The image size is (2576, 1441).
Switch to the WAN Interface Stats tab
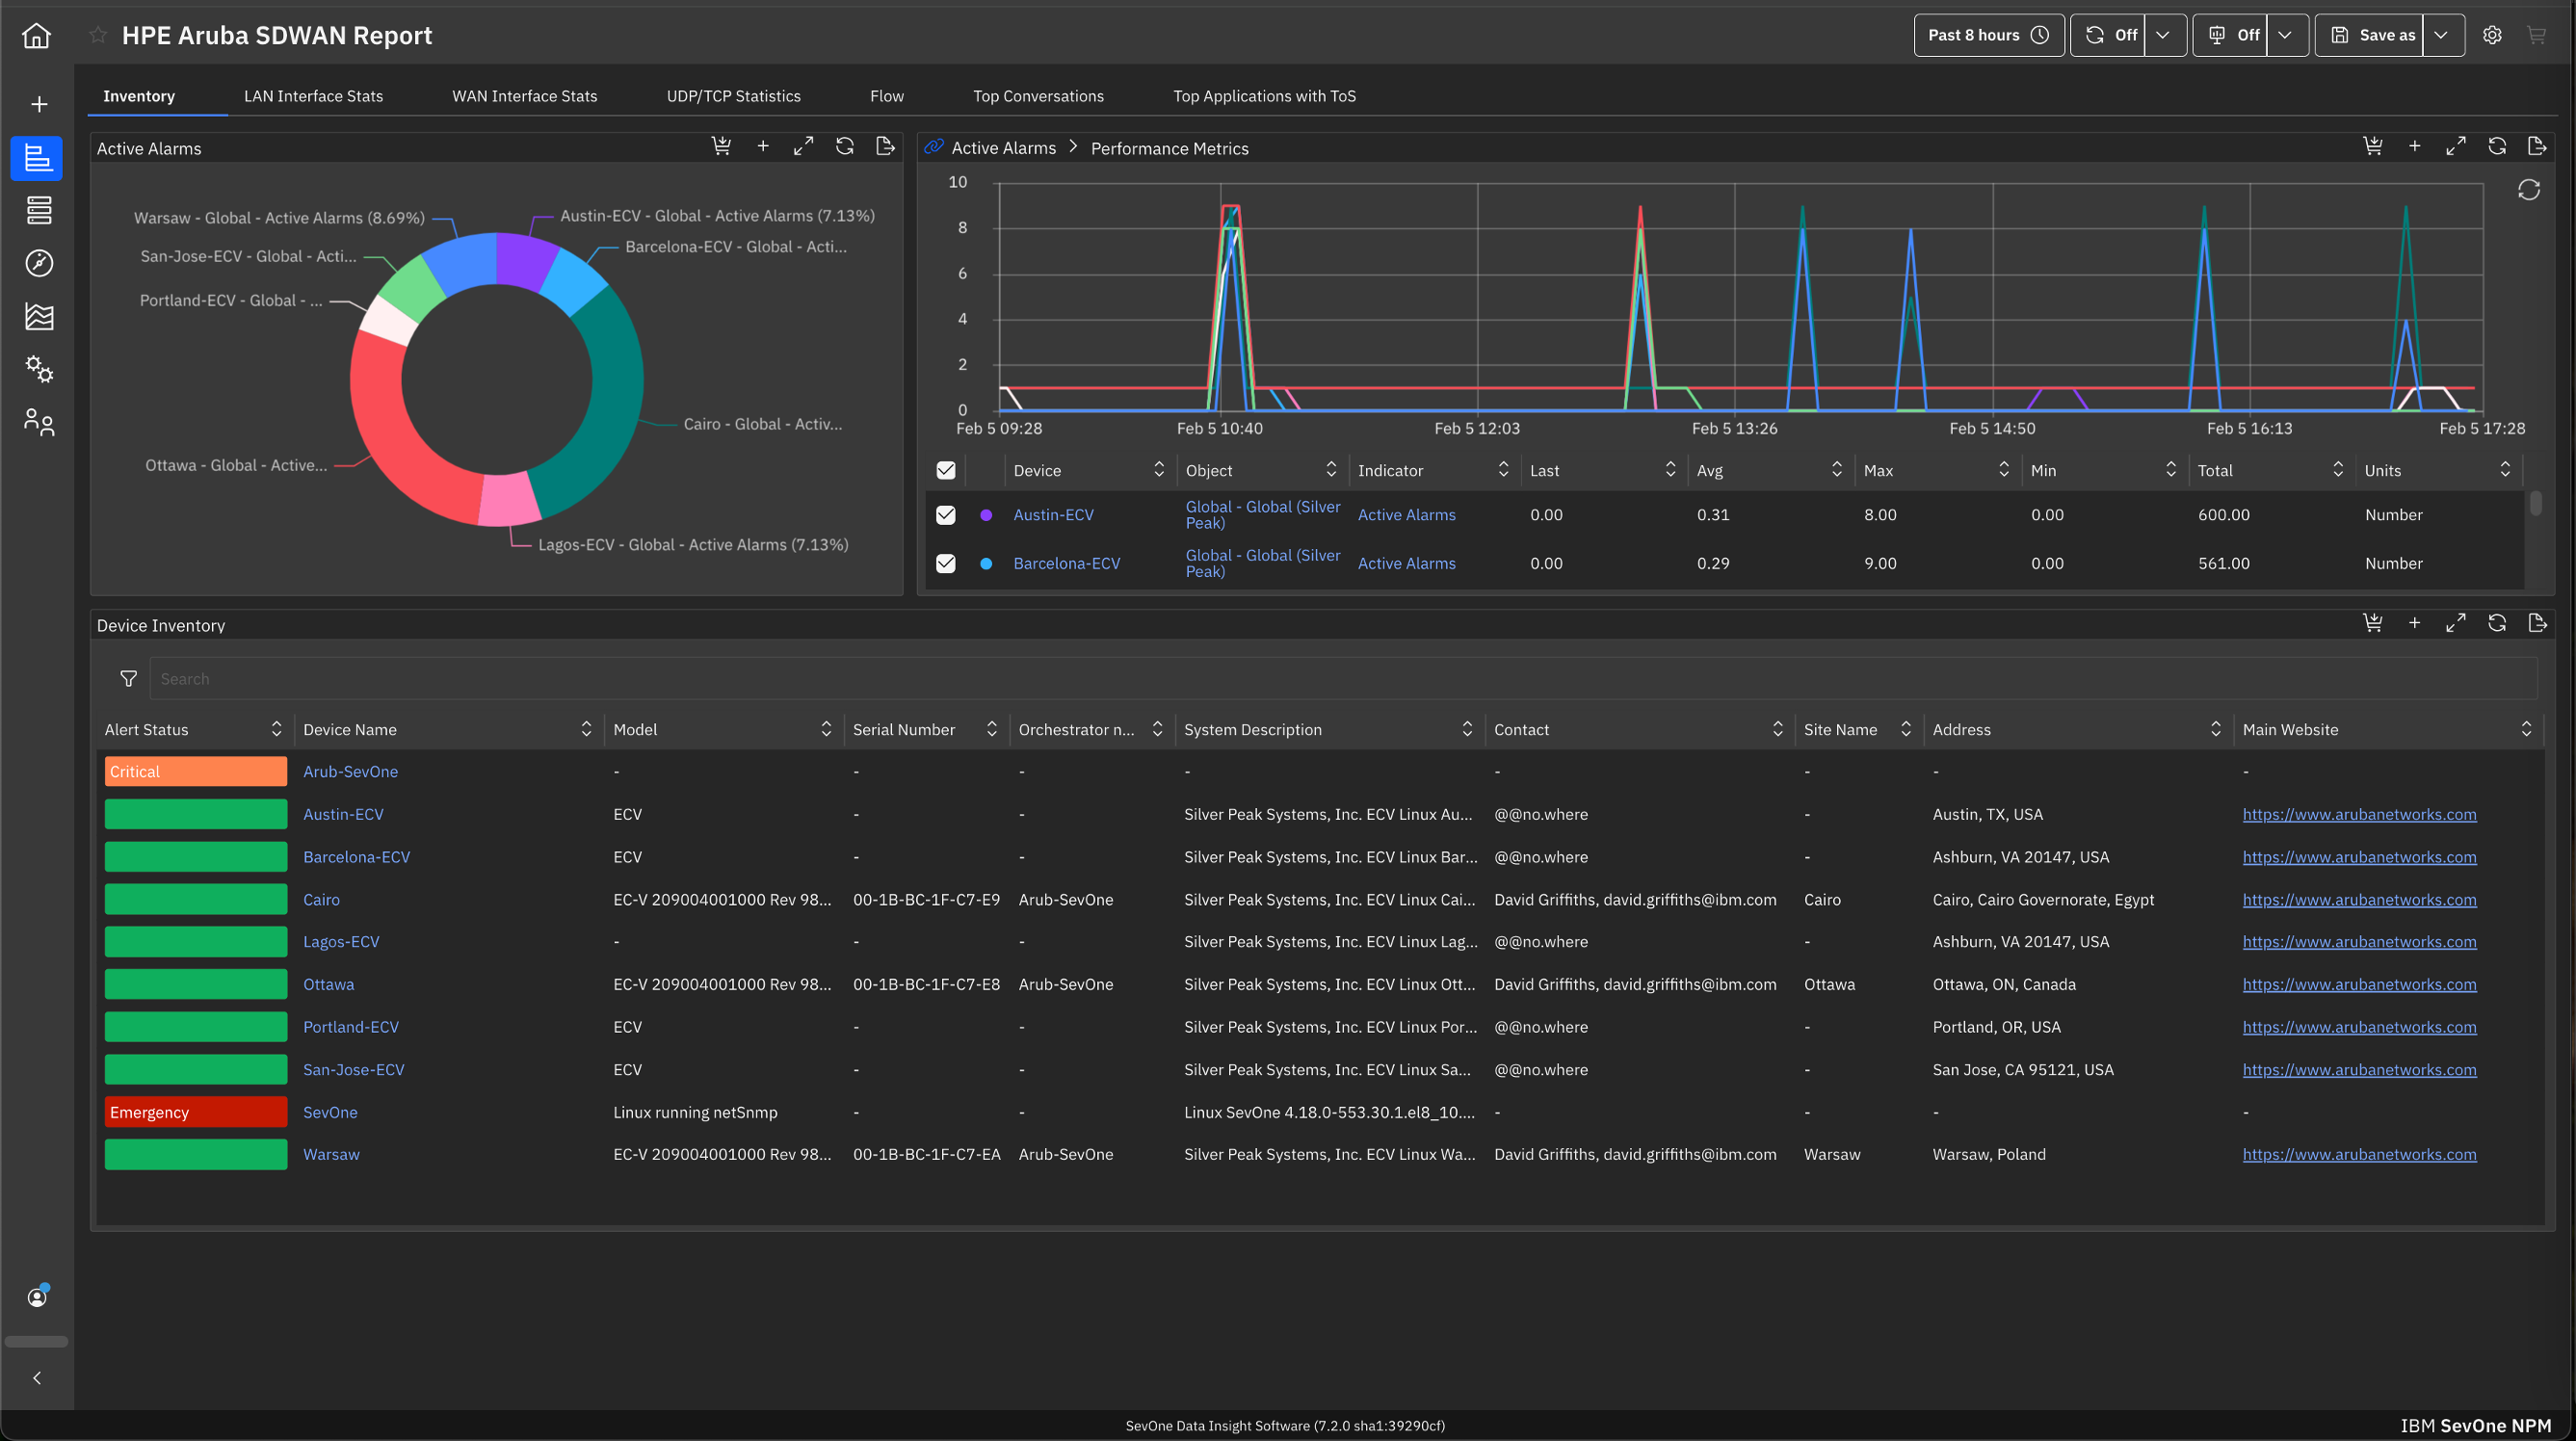click(524, 95)
